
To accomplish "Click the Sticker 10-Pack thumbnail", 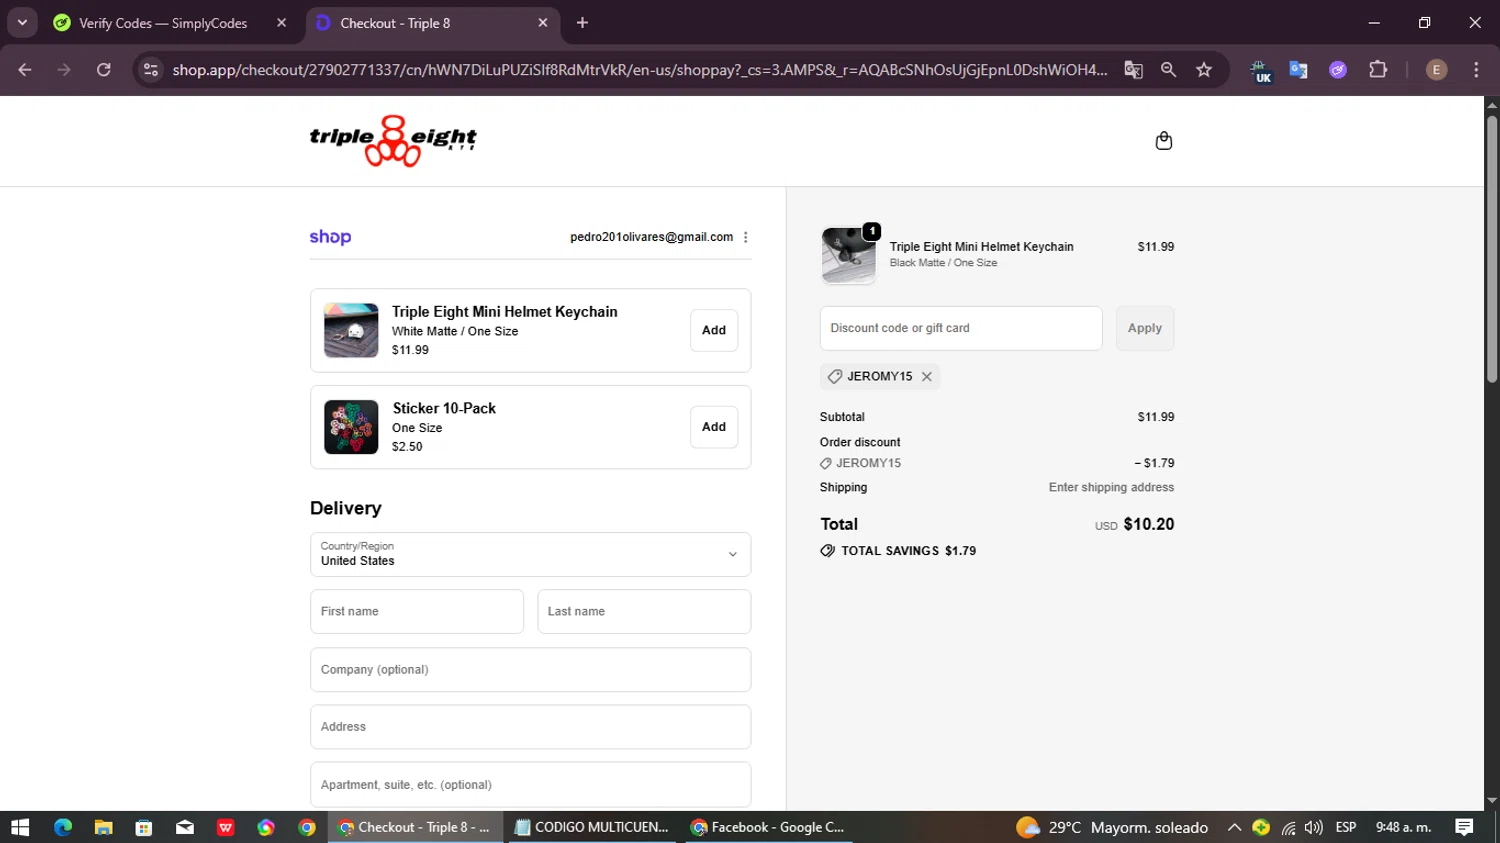I will tap(351, 427).
